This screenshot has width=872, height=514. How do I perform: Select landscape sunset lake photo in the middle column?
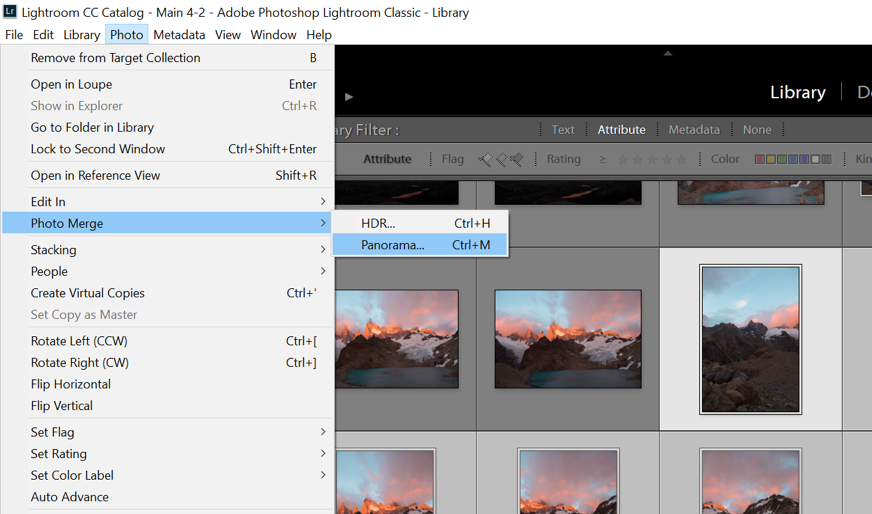568,339
